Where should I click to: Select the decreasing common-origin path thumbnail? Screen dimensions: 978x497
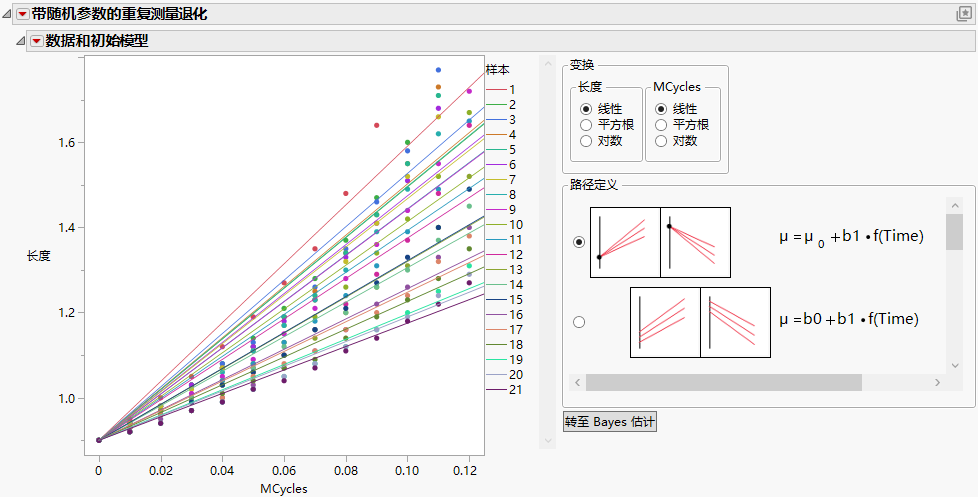click(695, 242)
